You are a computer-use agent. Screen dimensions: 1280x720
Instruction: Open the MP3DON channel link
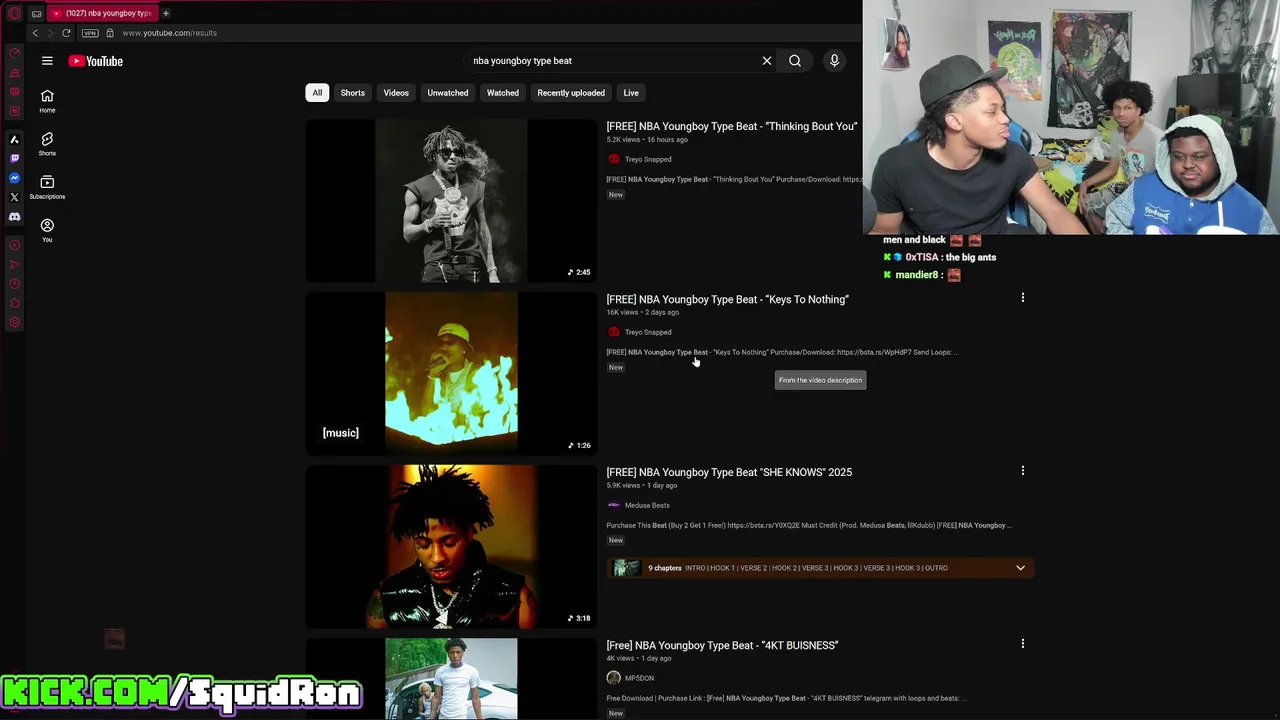[x=639, y=679]
